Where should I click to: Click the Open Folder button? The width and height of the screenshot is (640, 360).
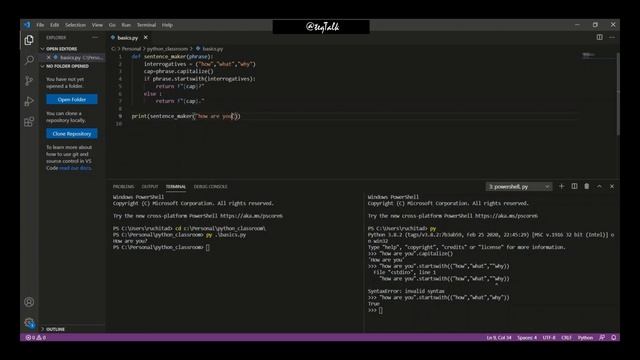tap(72, 99)
